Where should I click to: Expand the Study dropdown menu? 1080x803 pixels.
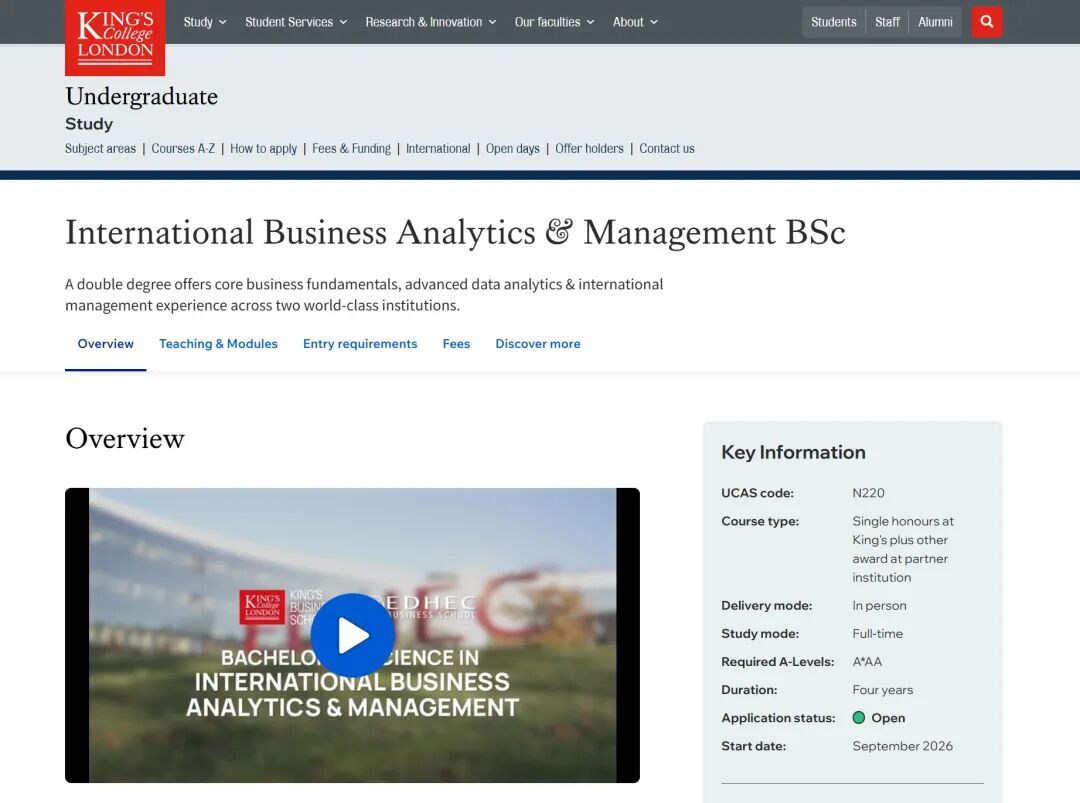click(x=205, y=22)
